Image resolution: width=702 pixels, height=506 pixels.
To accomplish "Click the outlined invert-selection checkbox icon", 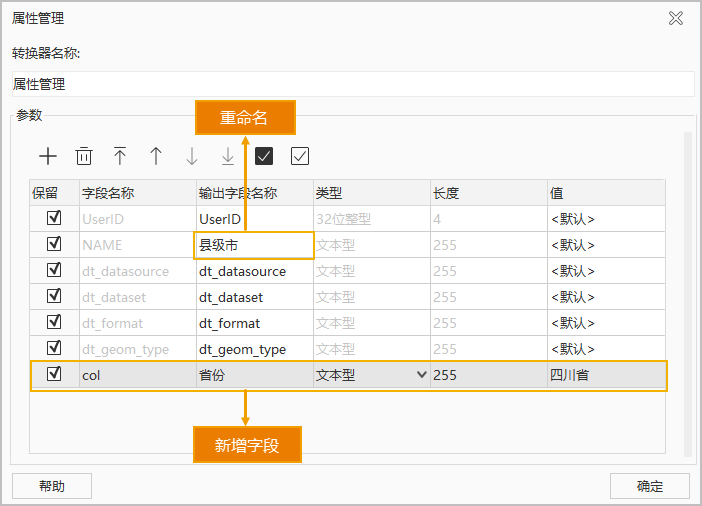I will 300,156.
